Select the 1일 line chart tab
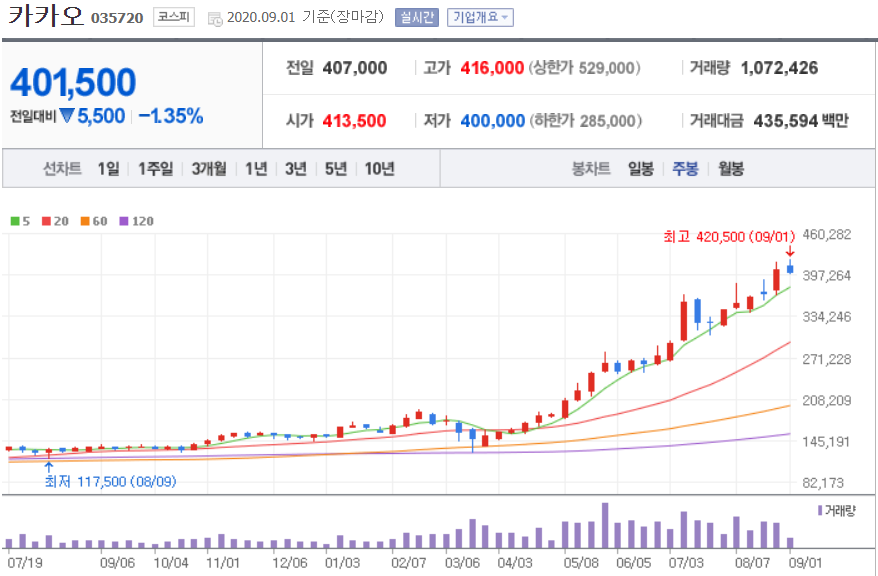The height and width of the screenshot is (576, 878). coord(109,168)
